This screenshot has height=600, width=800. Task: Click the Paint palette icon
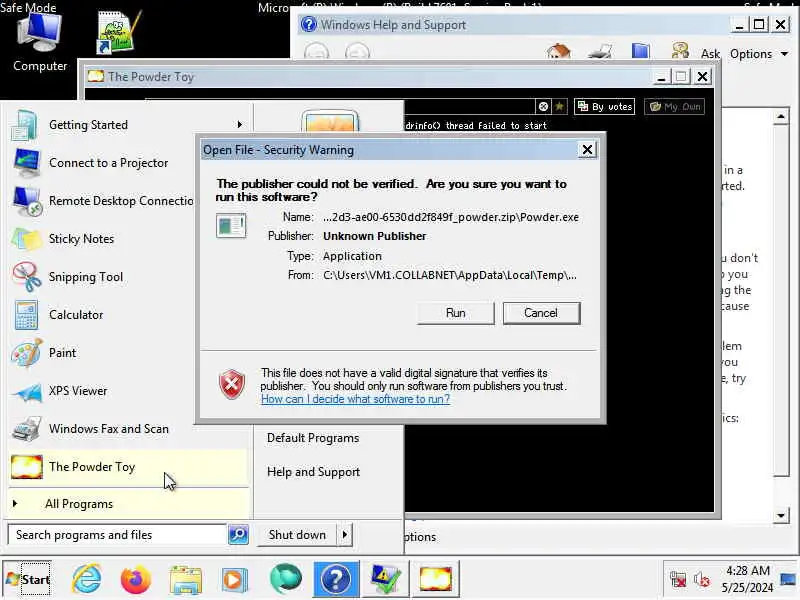pyautogui.click(x=27, y=353)
